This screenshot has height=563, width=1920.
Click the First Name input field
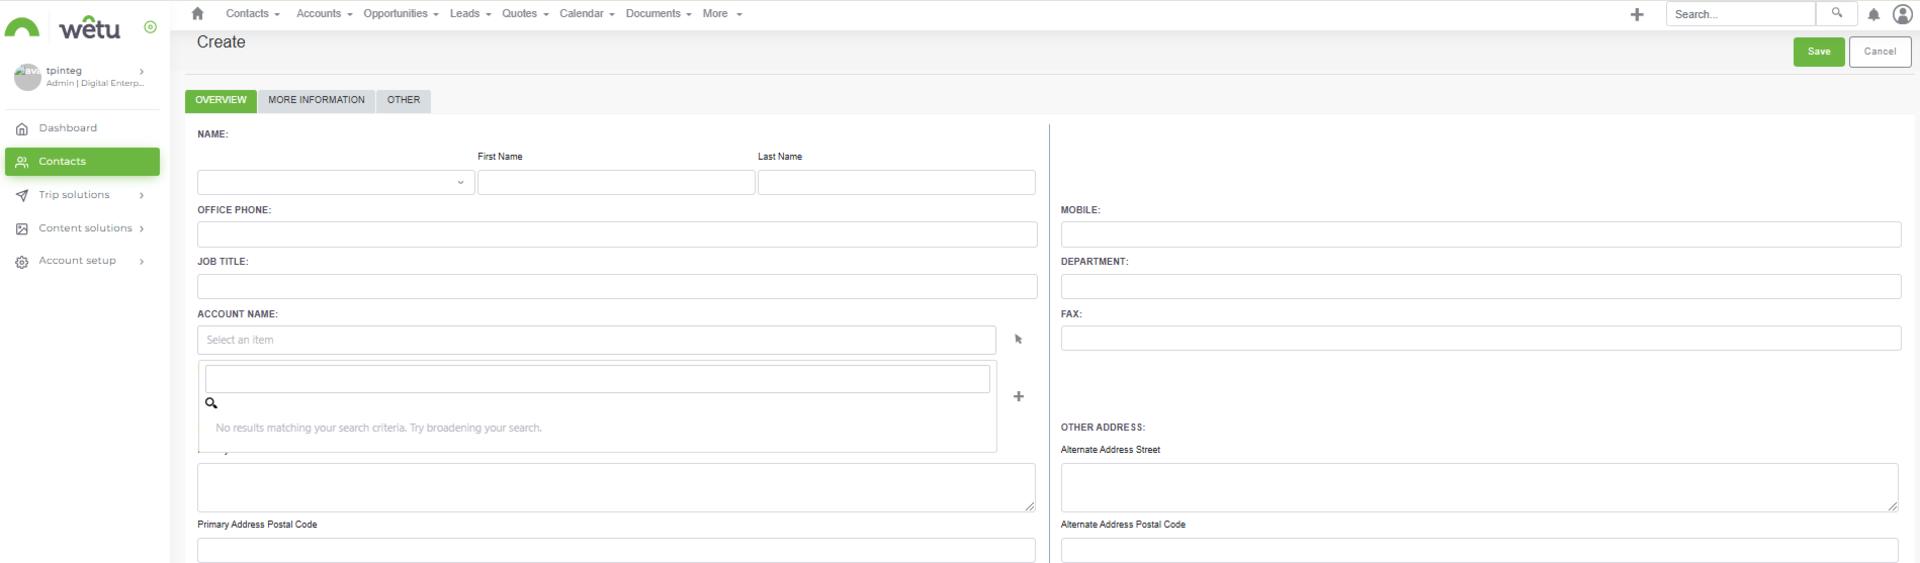click(616, 182)
